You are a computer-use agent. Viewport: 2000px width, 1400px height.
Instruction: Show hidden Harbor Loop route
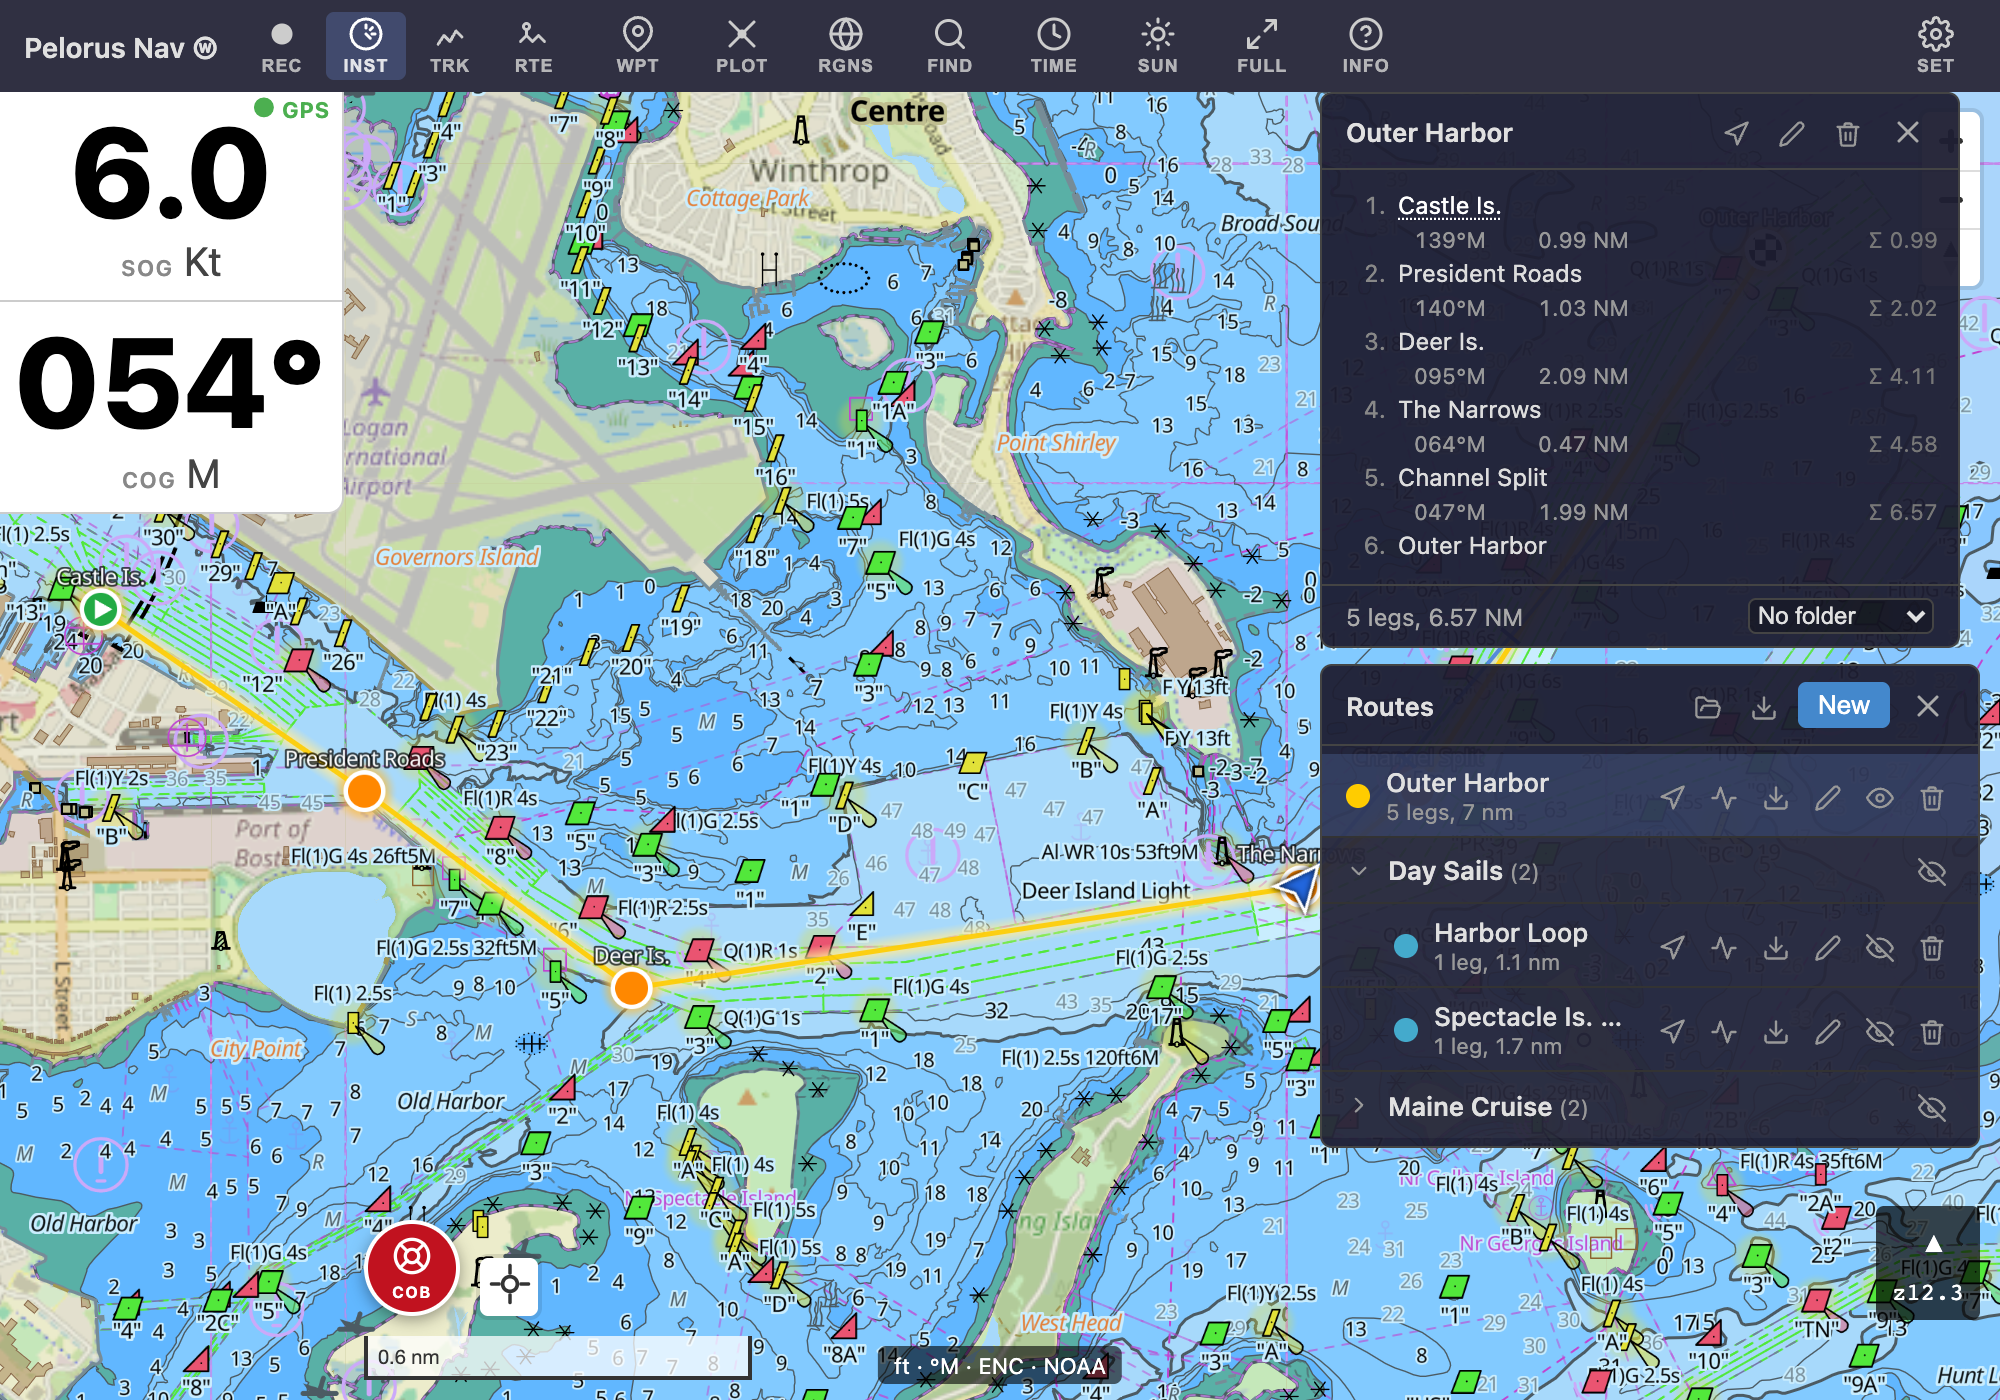click(1880, 948)
